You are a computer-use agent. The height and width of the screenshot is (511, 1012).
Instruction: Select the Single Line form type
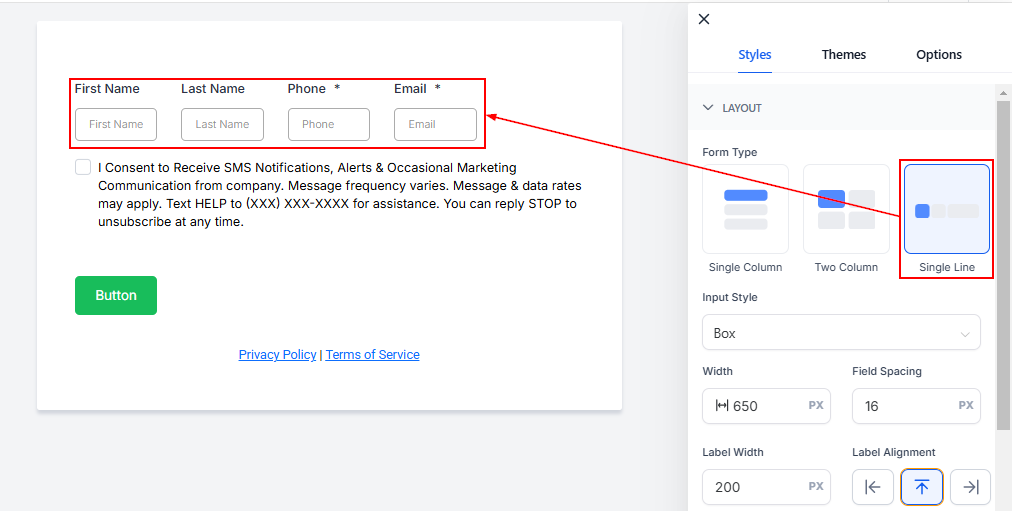click(946, 209)
